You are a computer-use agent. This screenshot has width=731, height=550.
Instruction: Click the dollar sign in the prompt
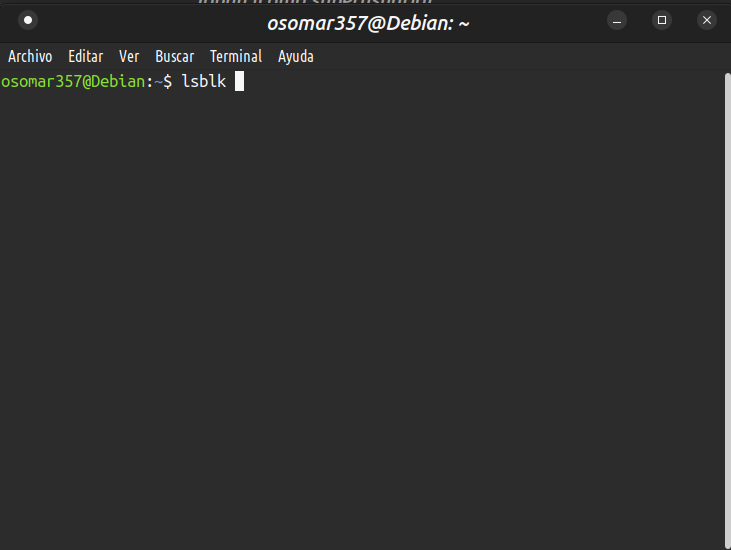tap(168, 82)
